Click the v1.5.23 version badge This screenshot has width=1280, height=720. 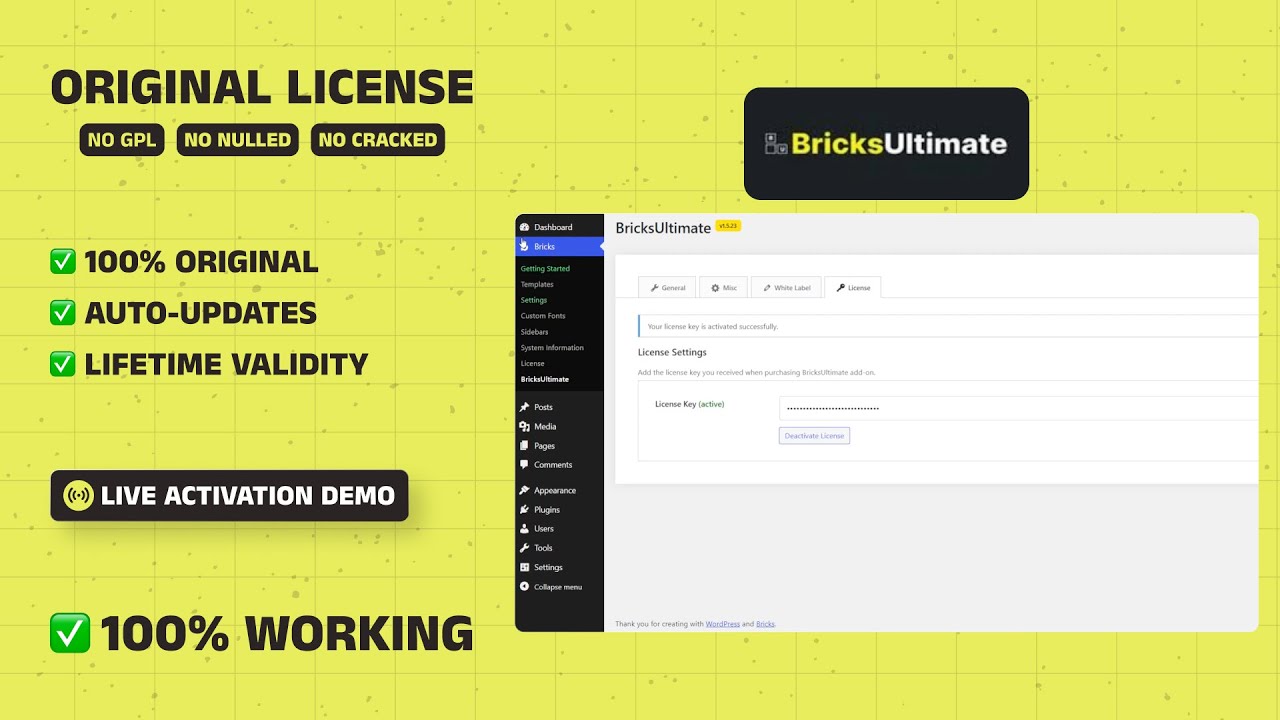point(728,226)
